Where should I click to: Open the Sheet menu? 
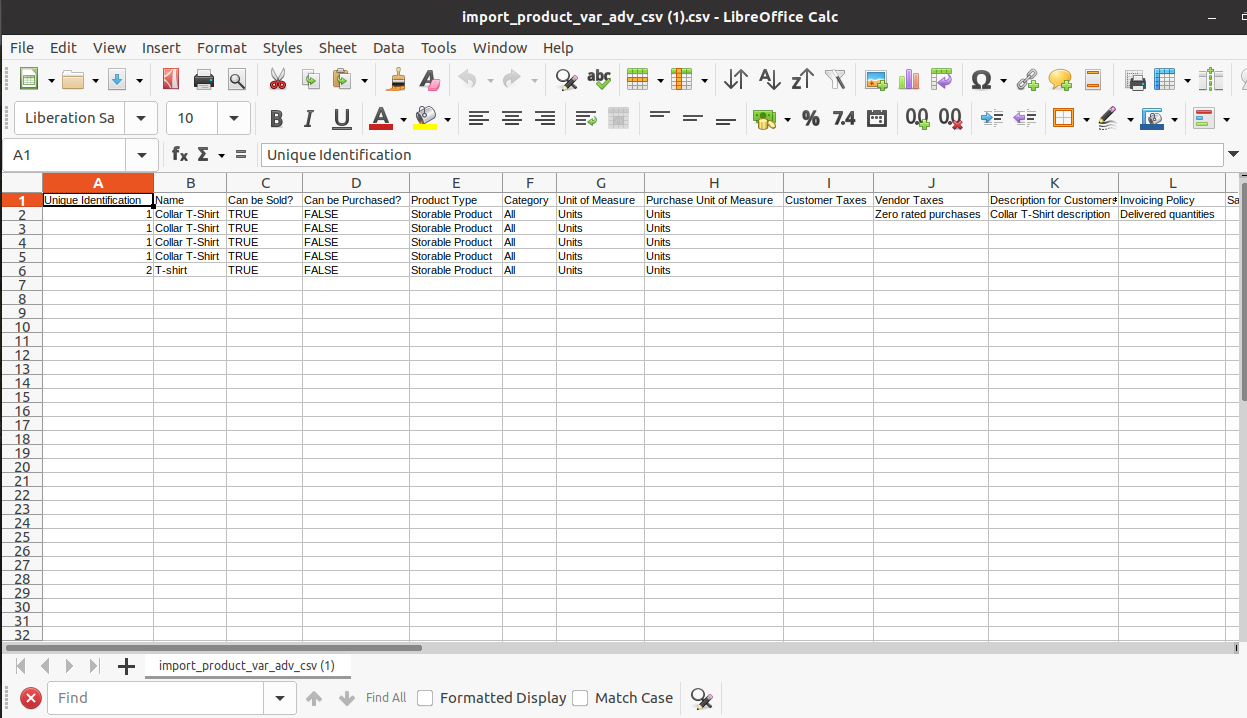tap(338, 47)
